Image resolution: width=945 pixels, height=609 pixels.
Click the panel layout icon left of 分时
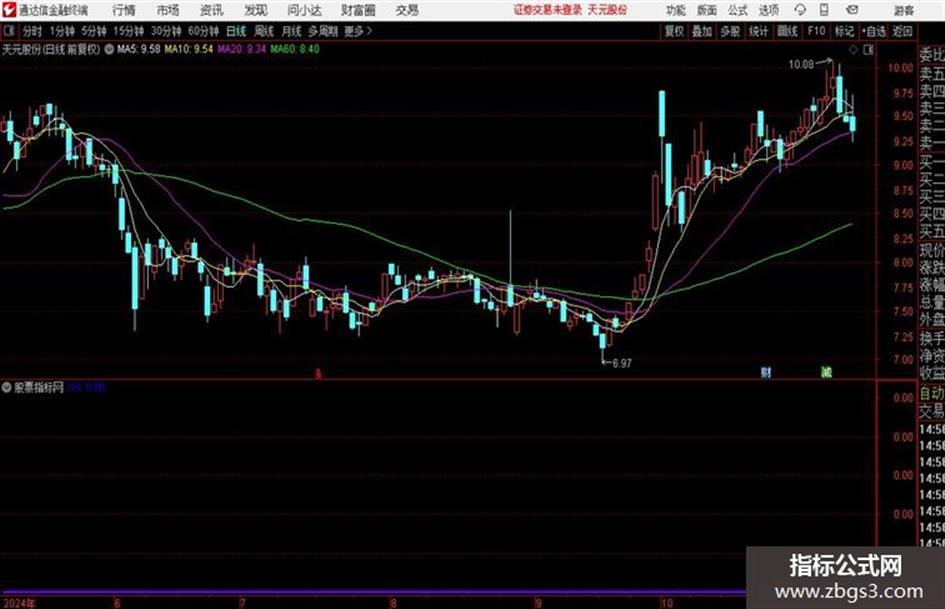[9, 31]
